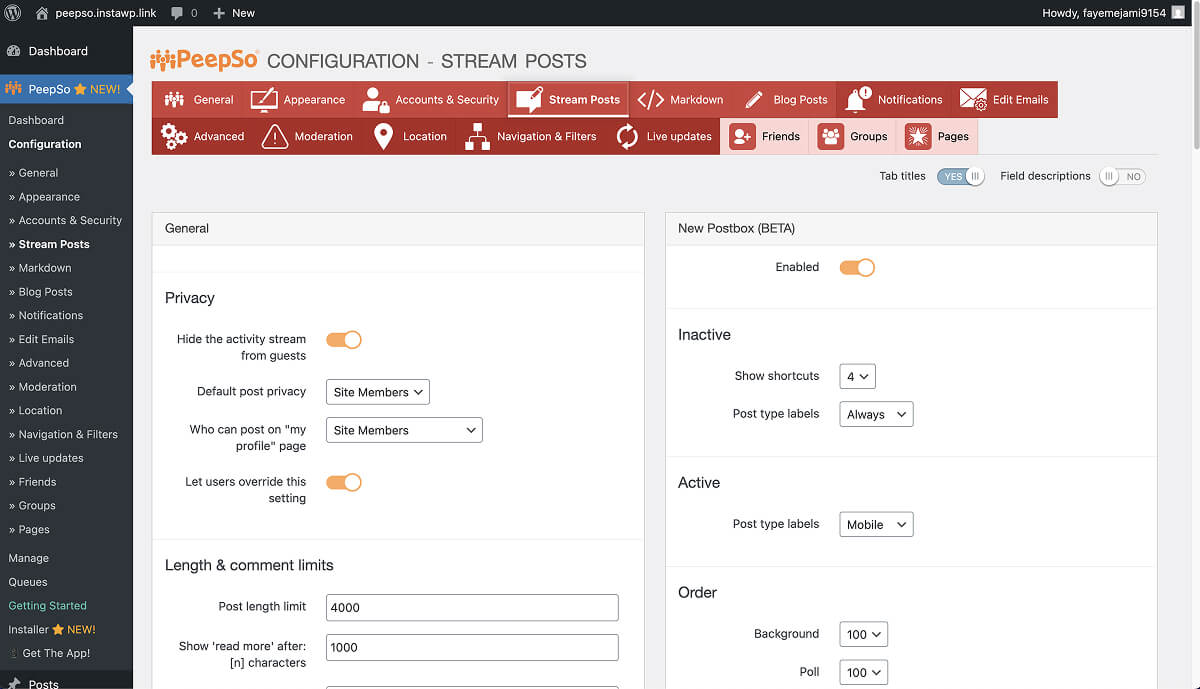1200x689 pixels.
Task: Toggle Tab titles switch
Action: coord(960,176)
